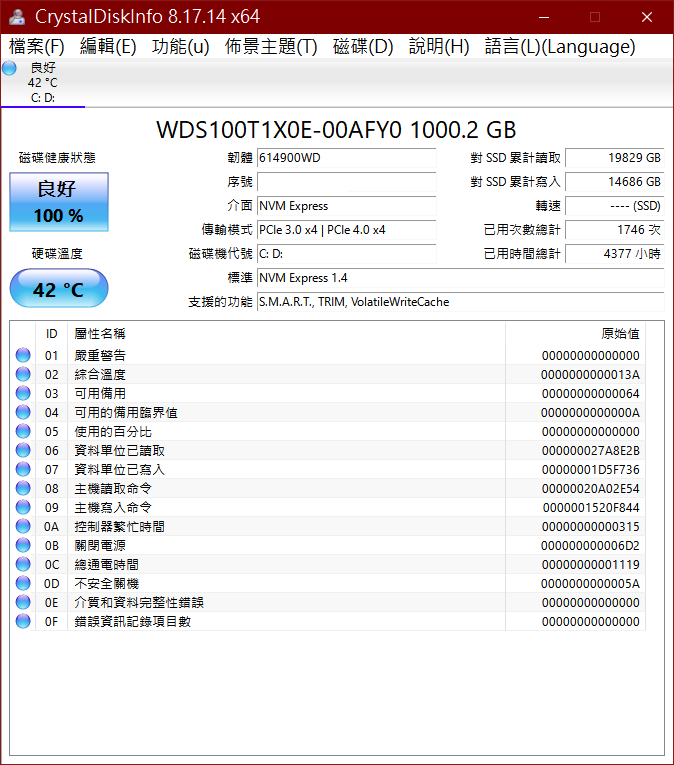Image resolution: width=674 pixels, height=765 pixels.
Task: Click the 良好 100 % health status button
Action: [59, 202]
